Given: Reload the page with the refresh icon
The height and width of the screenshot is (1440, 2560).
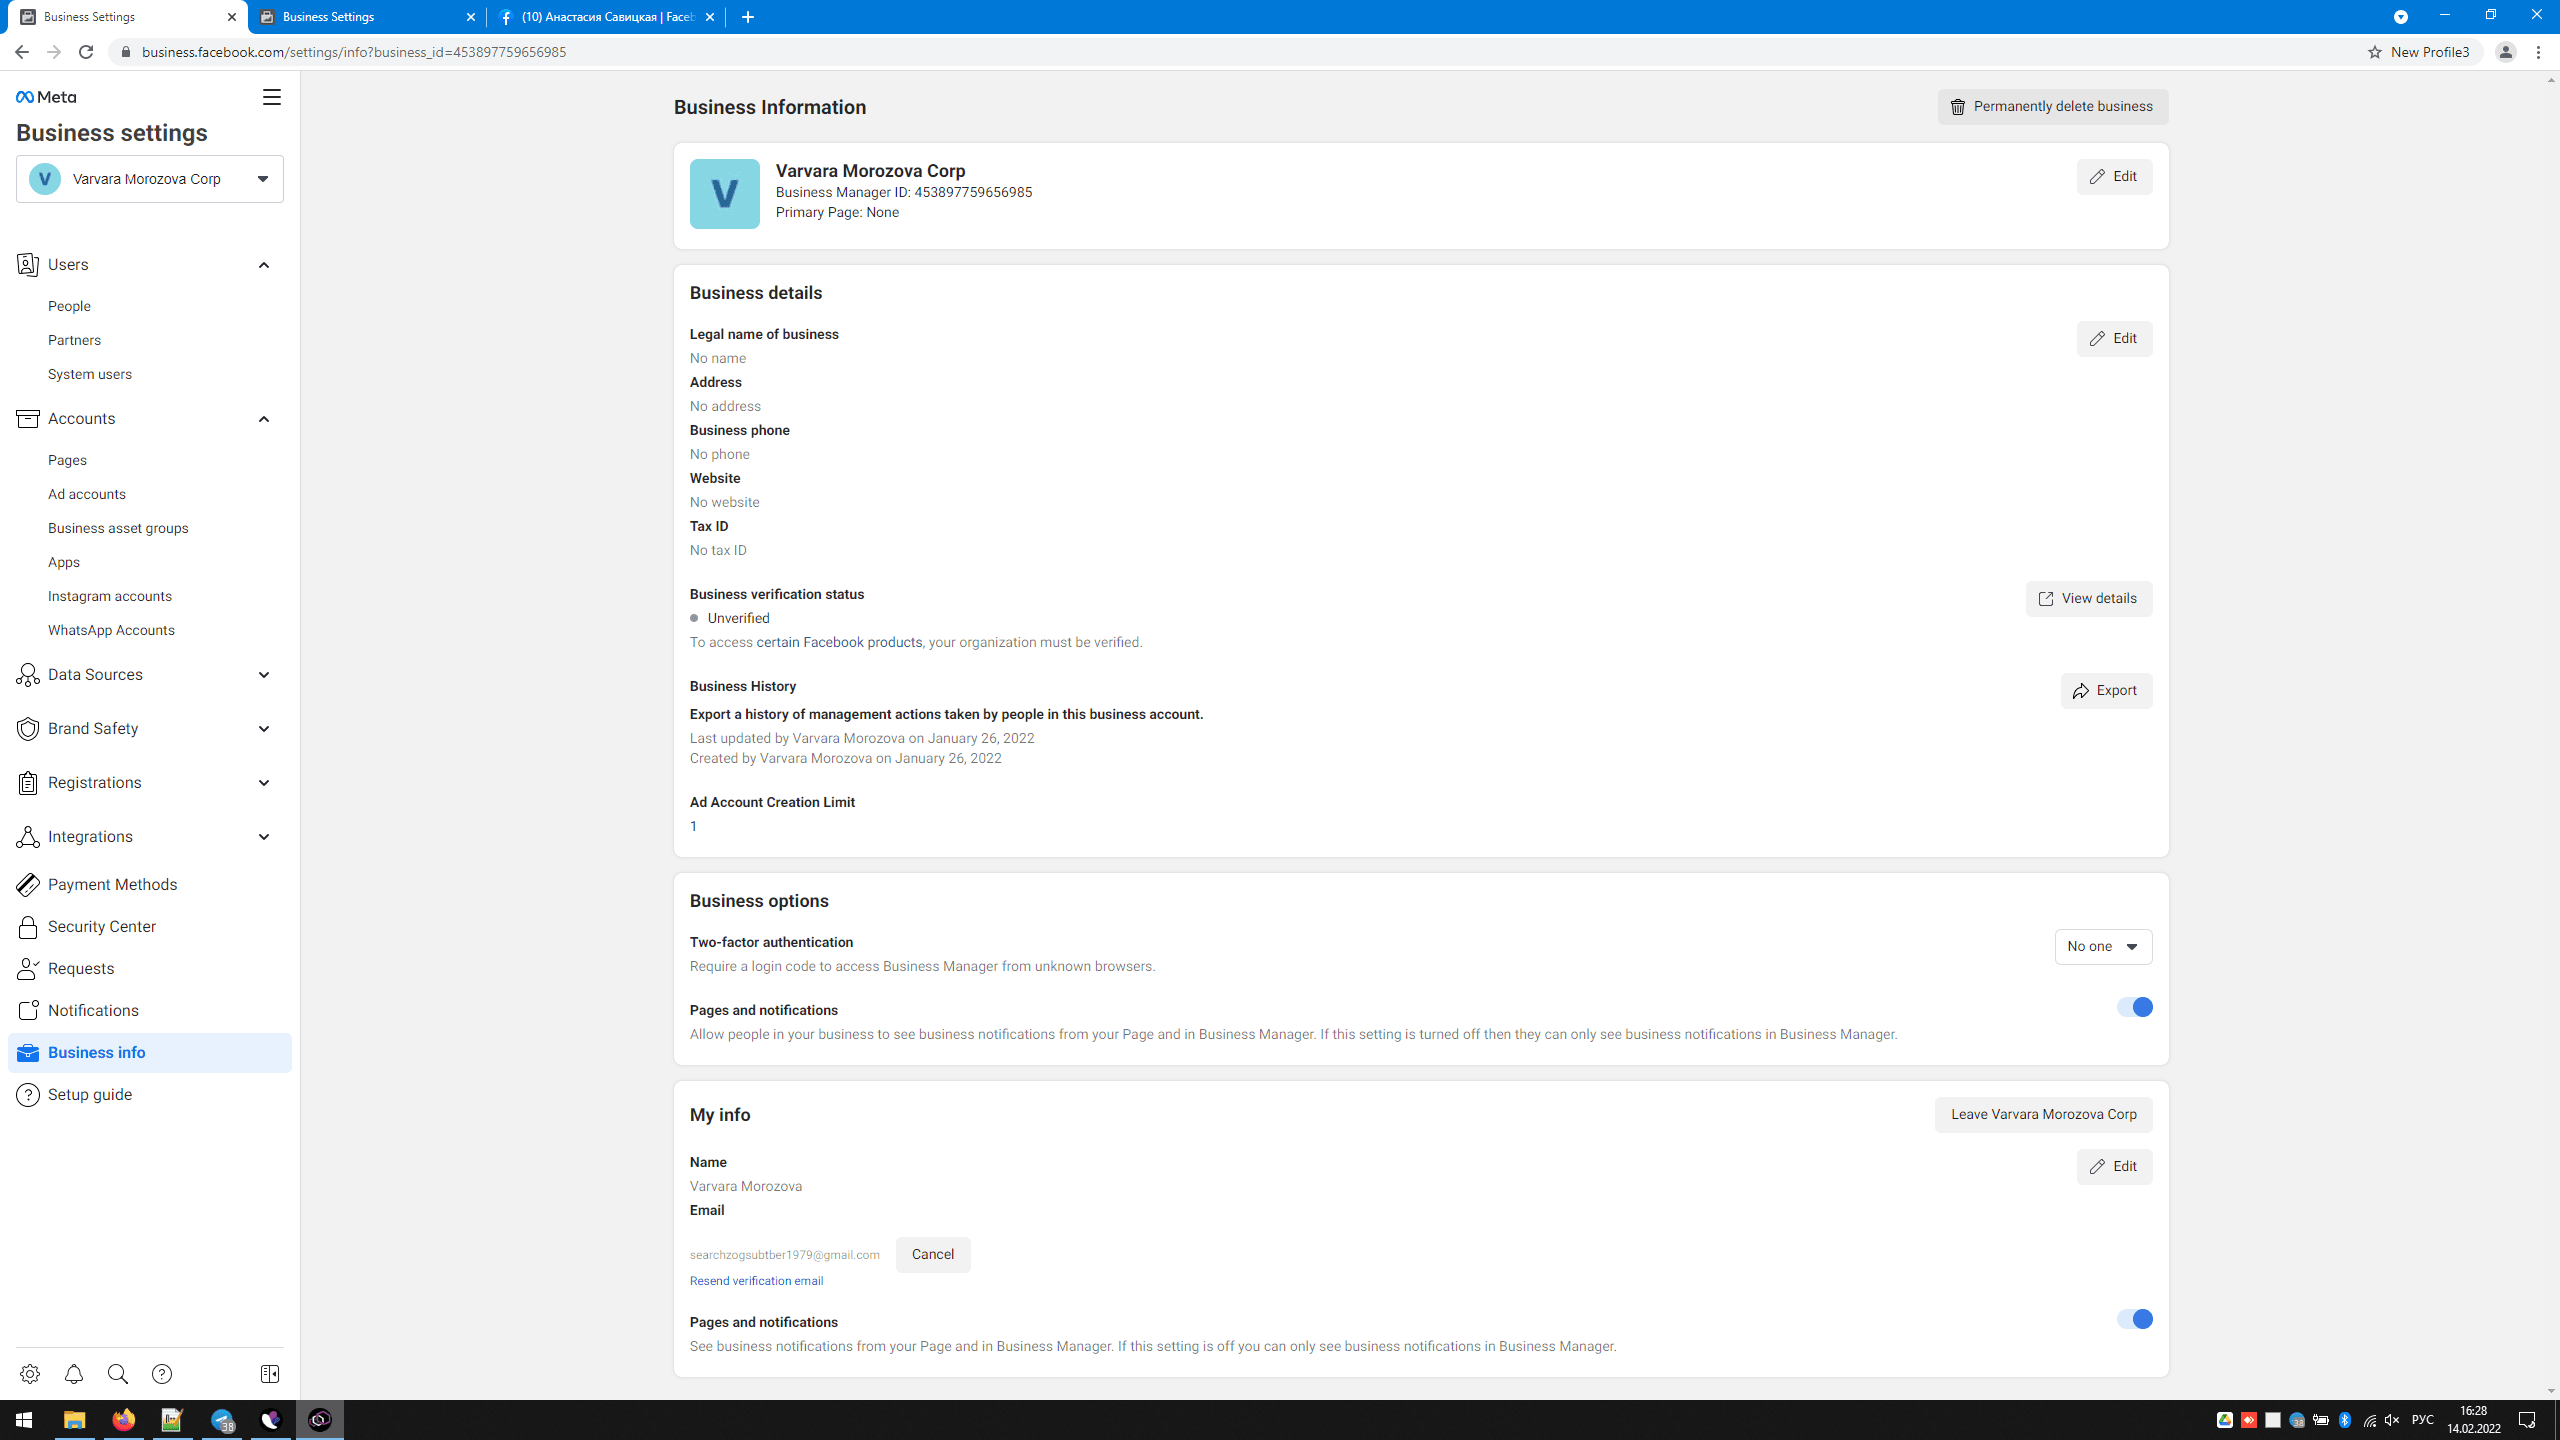Looking at the screenshot, I should coord(86,52).
